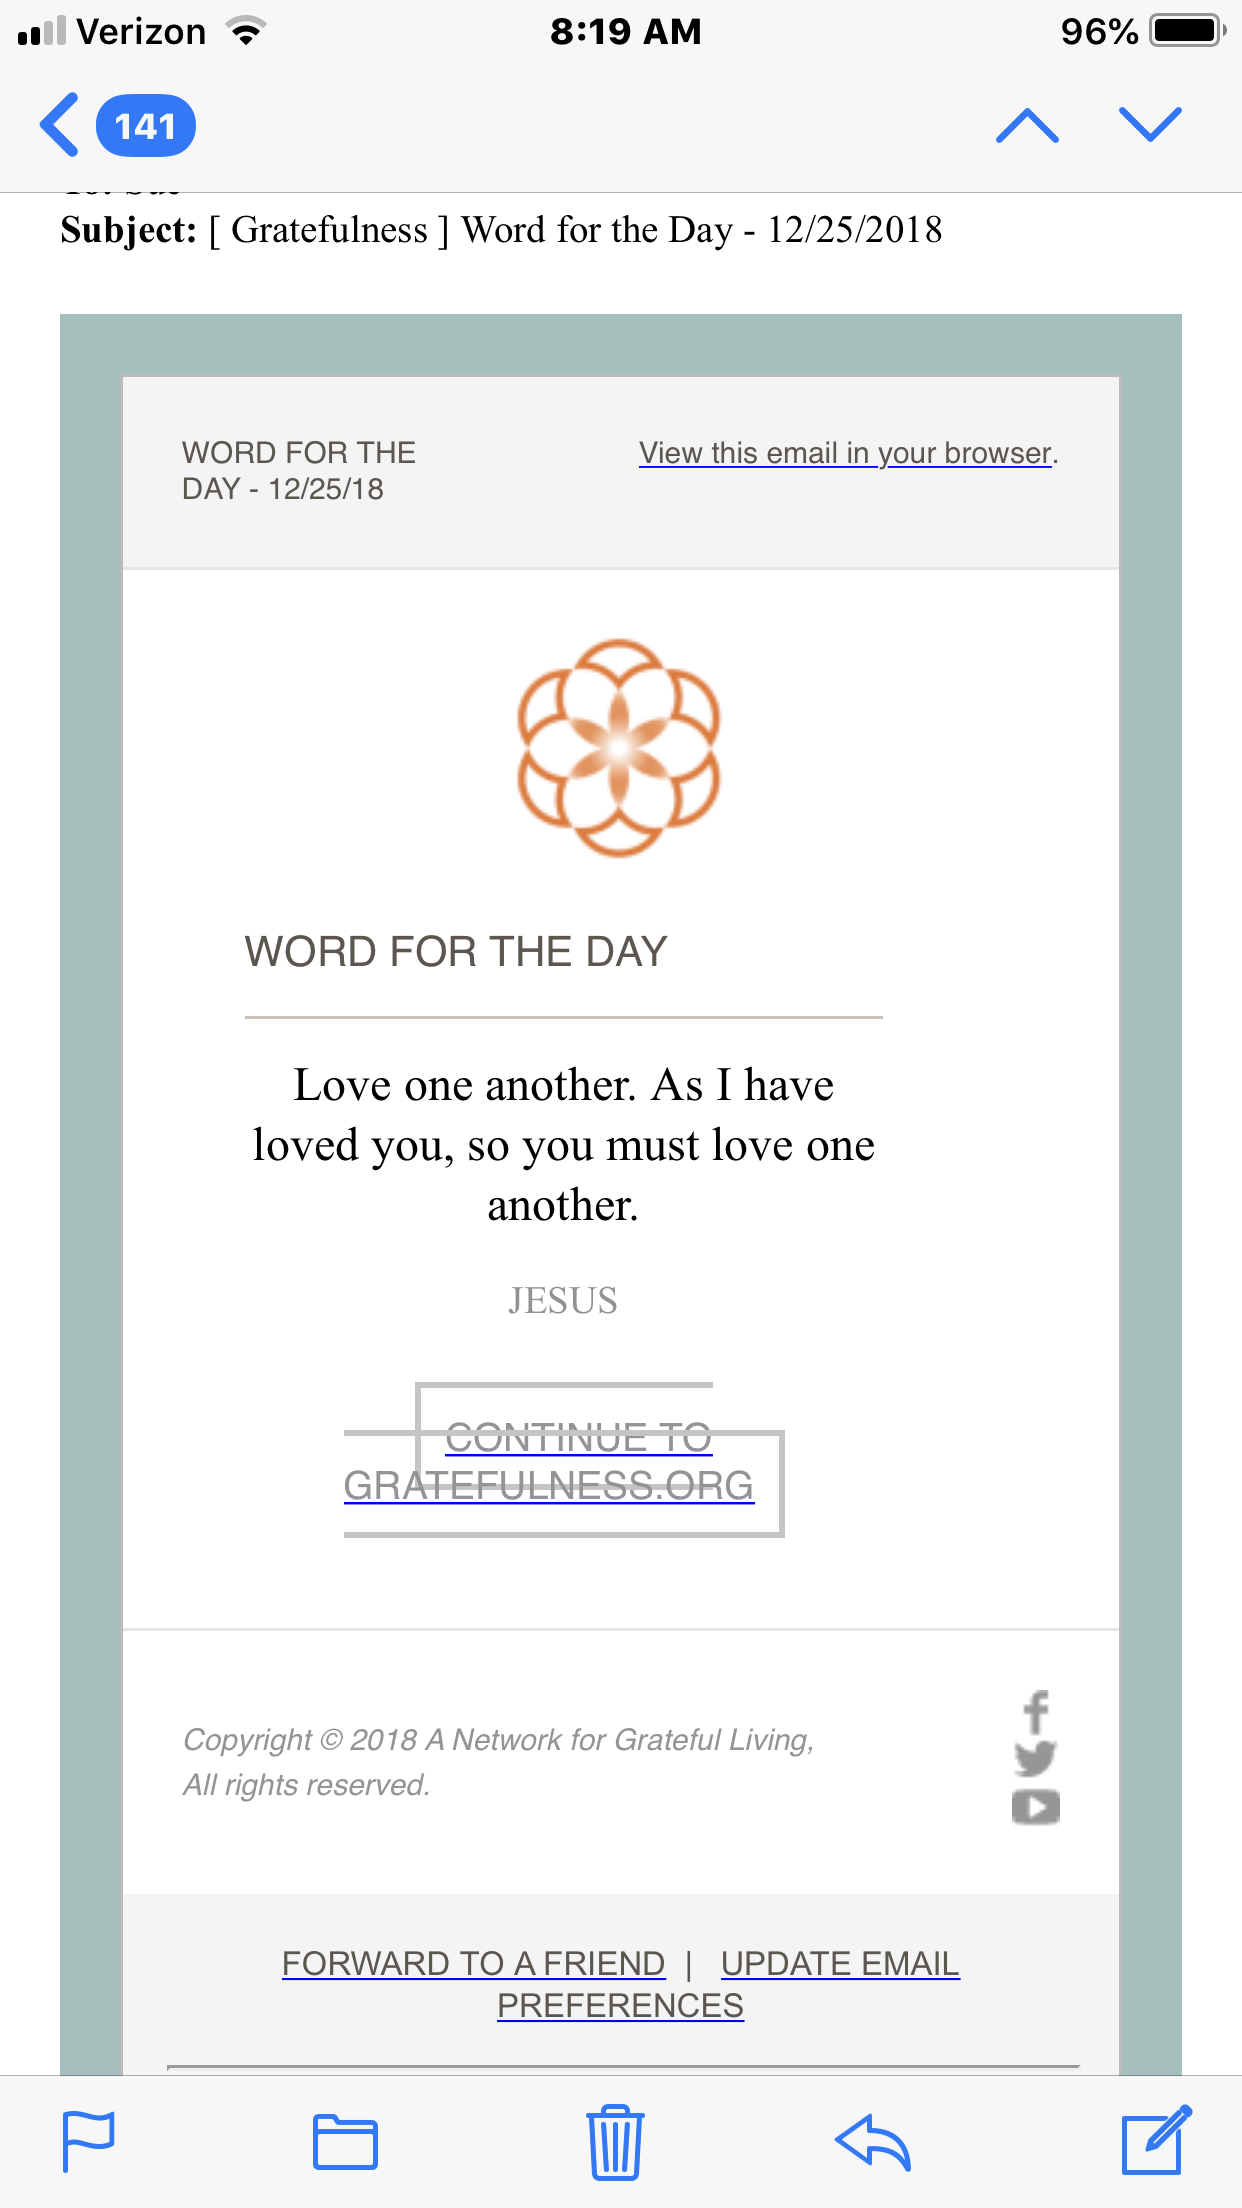
Task: Follow 'Continue to Gratefulness.org' link
Action: click(549, 1462)
